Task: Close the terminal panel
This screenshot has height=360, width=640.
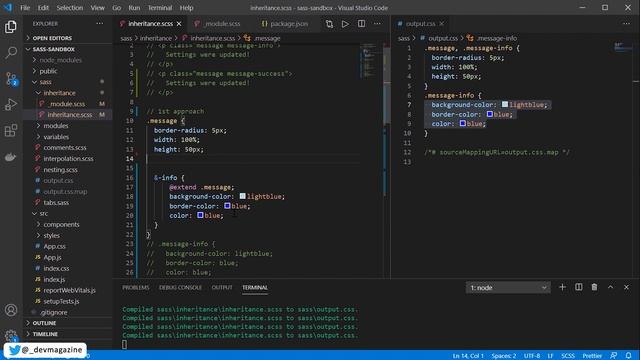Action: coord(627,287)
